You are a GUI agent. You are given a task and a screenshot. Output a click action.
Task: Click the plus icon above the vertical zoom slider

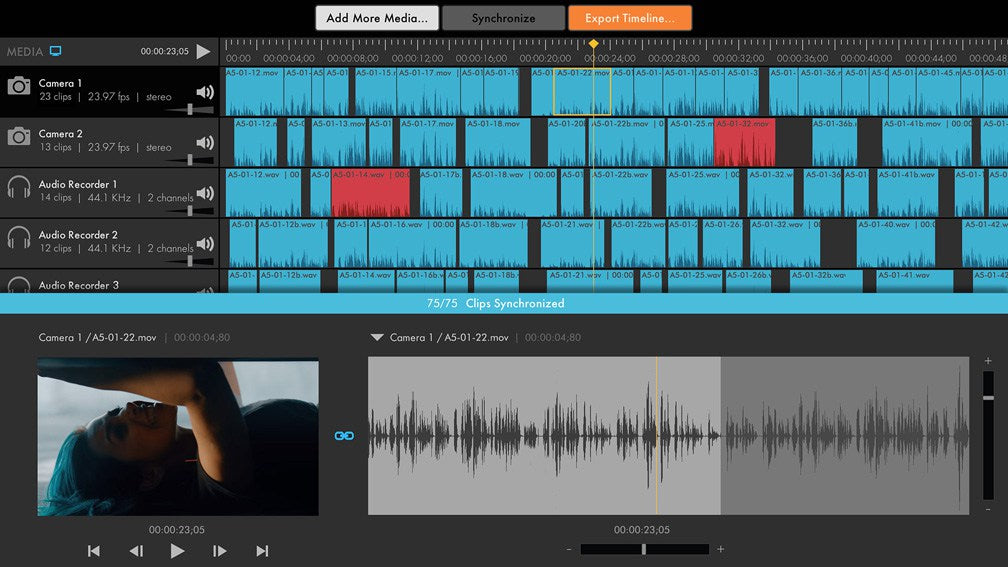(988, 361)
